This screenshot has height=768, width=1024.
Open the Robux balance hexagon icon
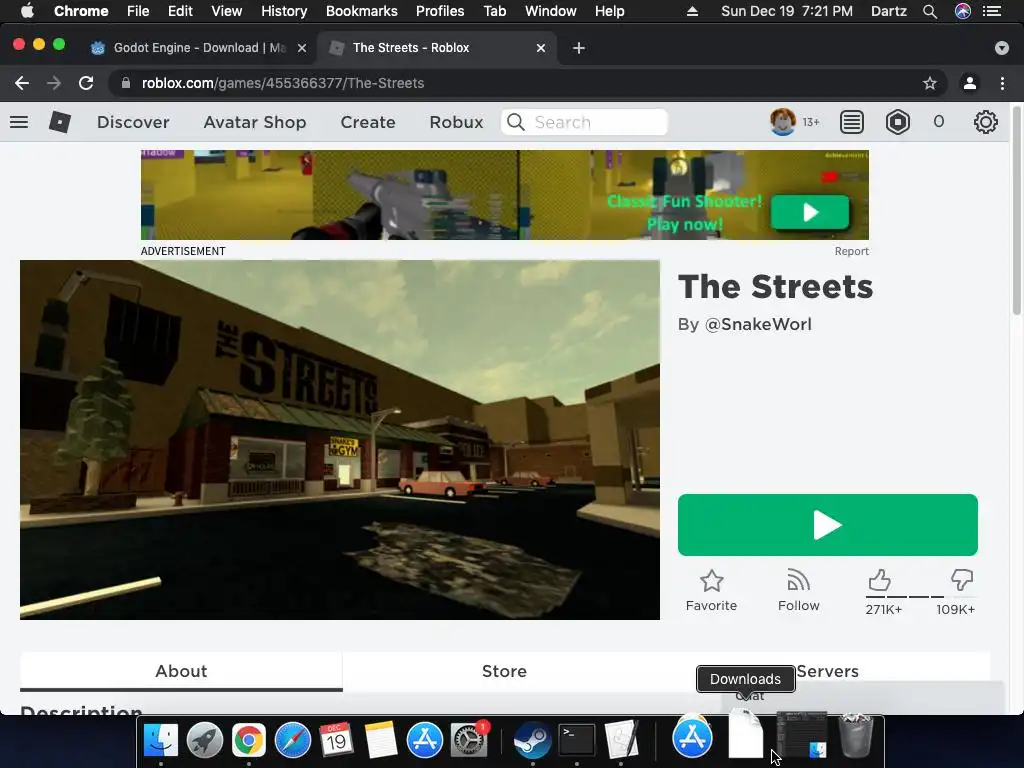click(898, 122)
